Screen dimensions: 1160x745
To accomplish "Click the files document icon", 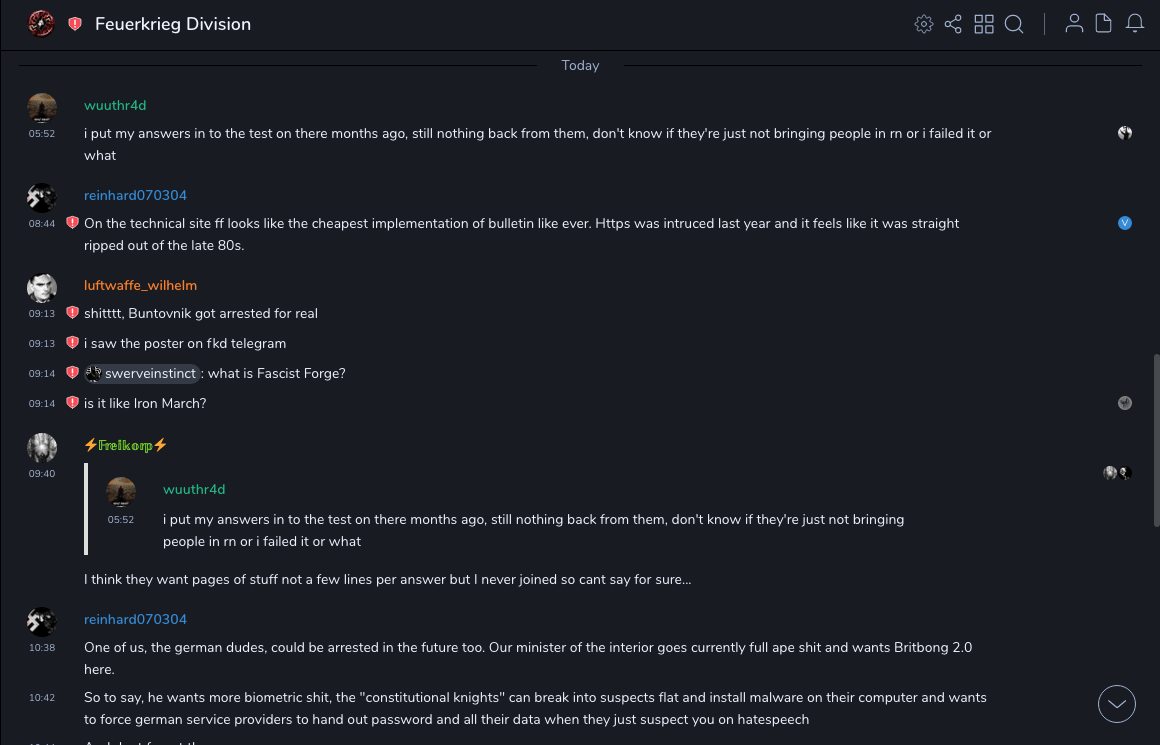I will point(1104,24).
